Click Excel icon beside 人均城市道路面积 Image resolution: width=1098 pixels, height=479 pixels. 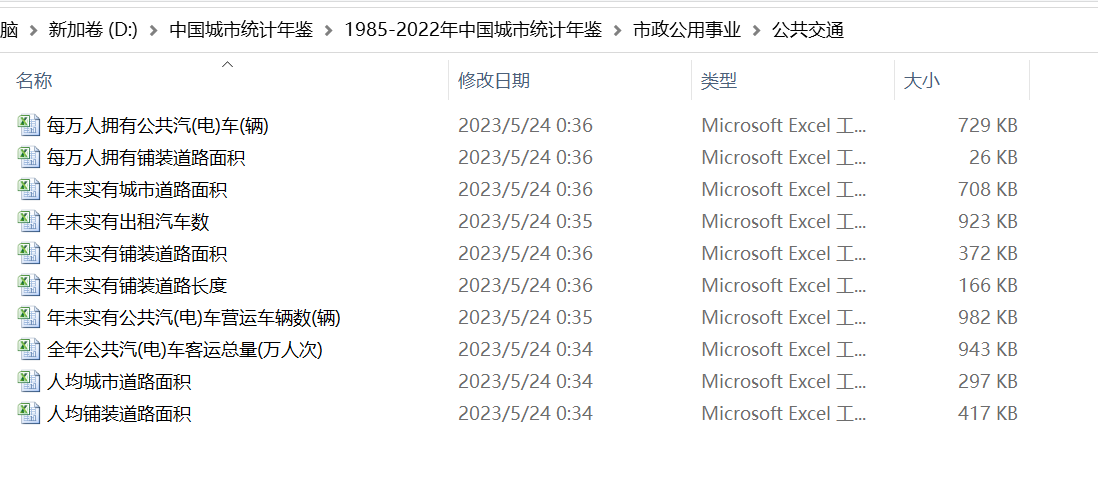tap(28, 381)
